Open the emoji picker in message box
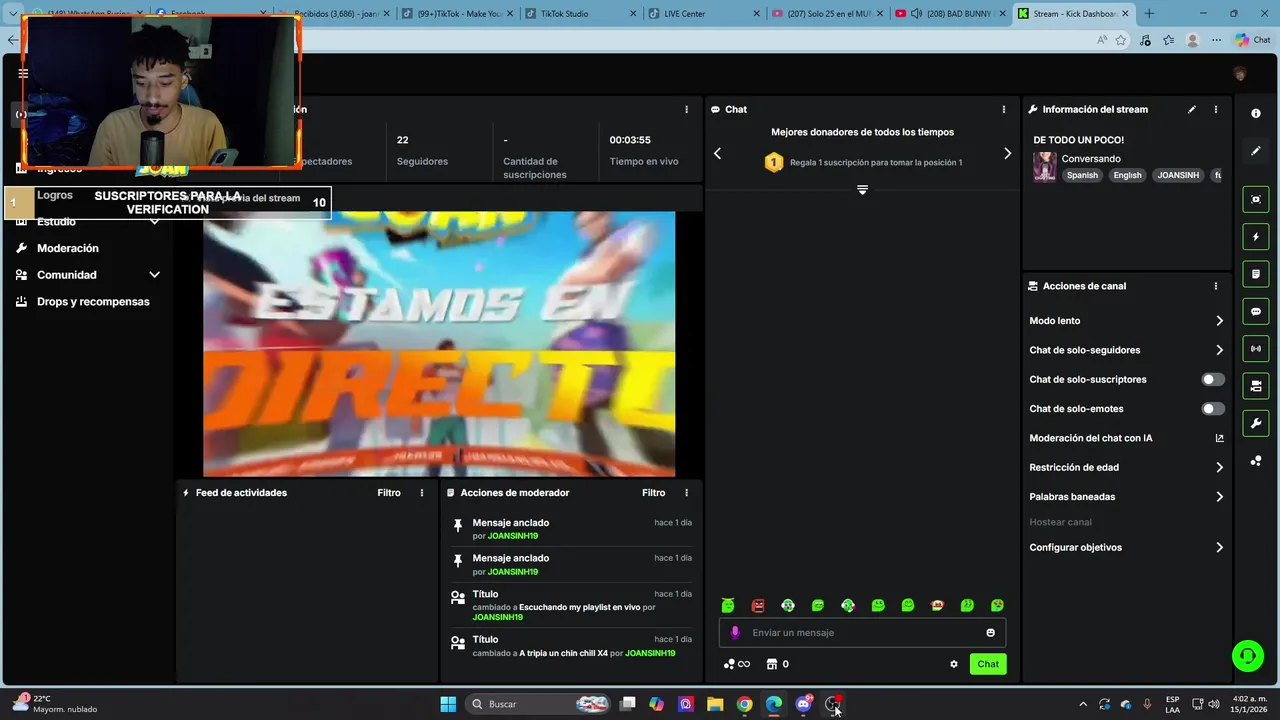The width and height of the screenshot is (1280, 720). pyautogui.click(x=991, y=632)
